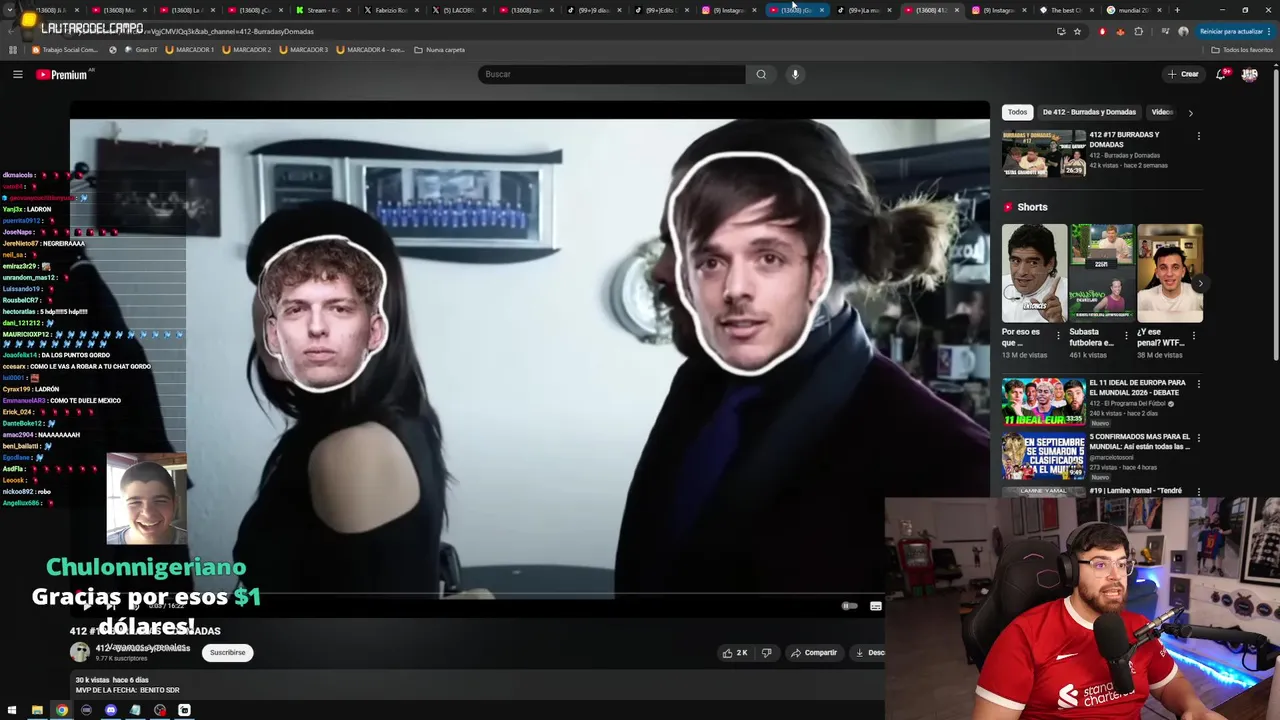This screenshot has width=1280, height=720.
Task: Open the Nueva carpeta bookmark folder
Action: (x=440, y=49)
